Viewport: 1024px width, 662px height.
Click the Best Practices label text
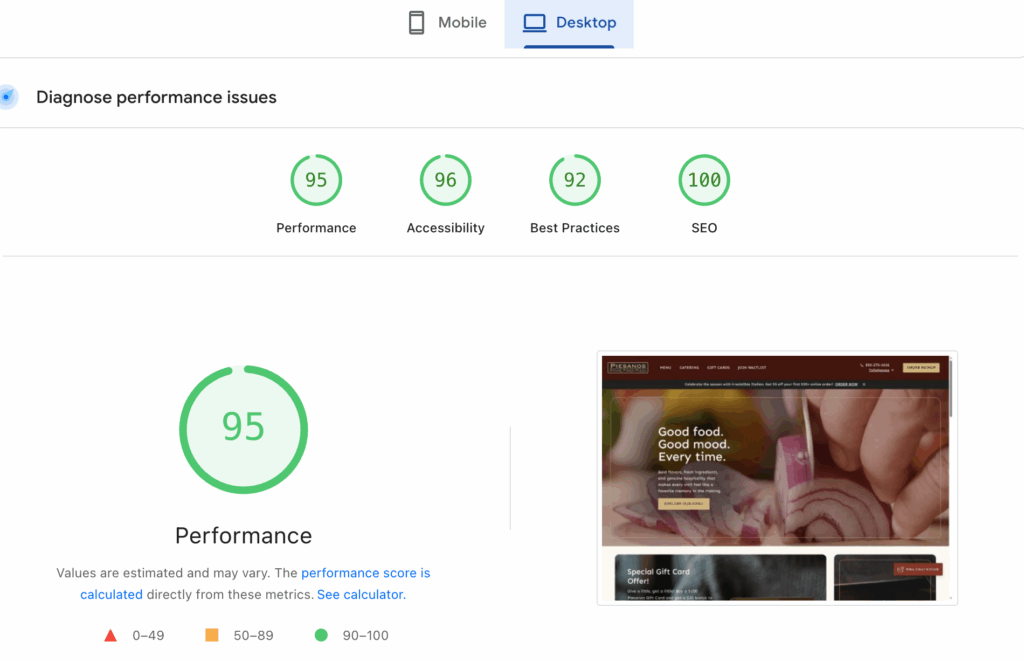575,228
